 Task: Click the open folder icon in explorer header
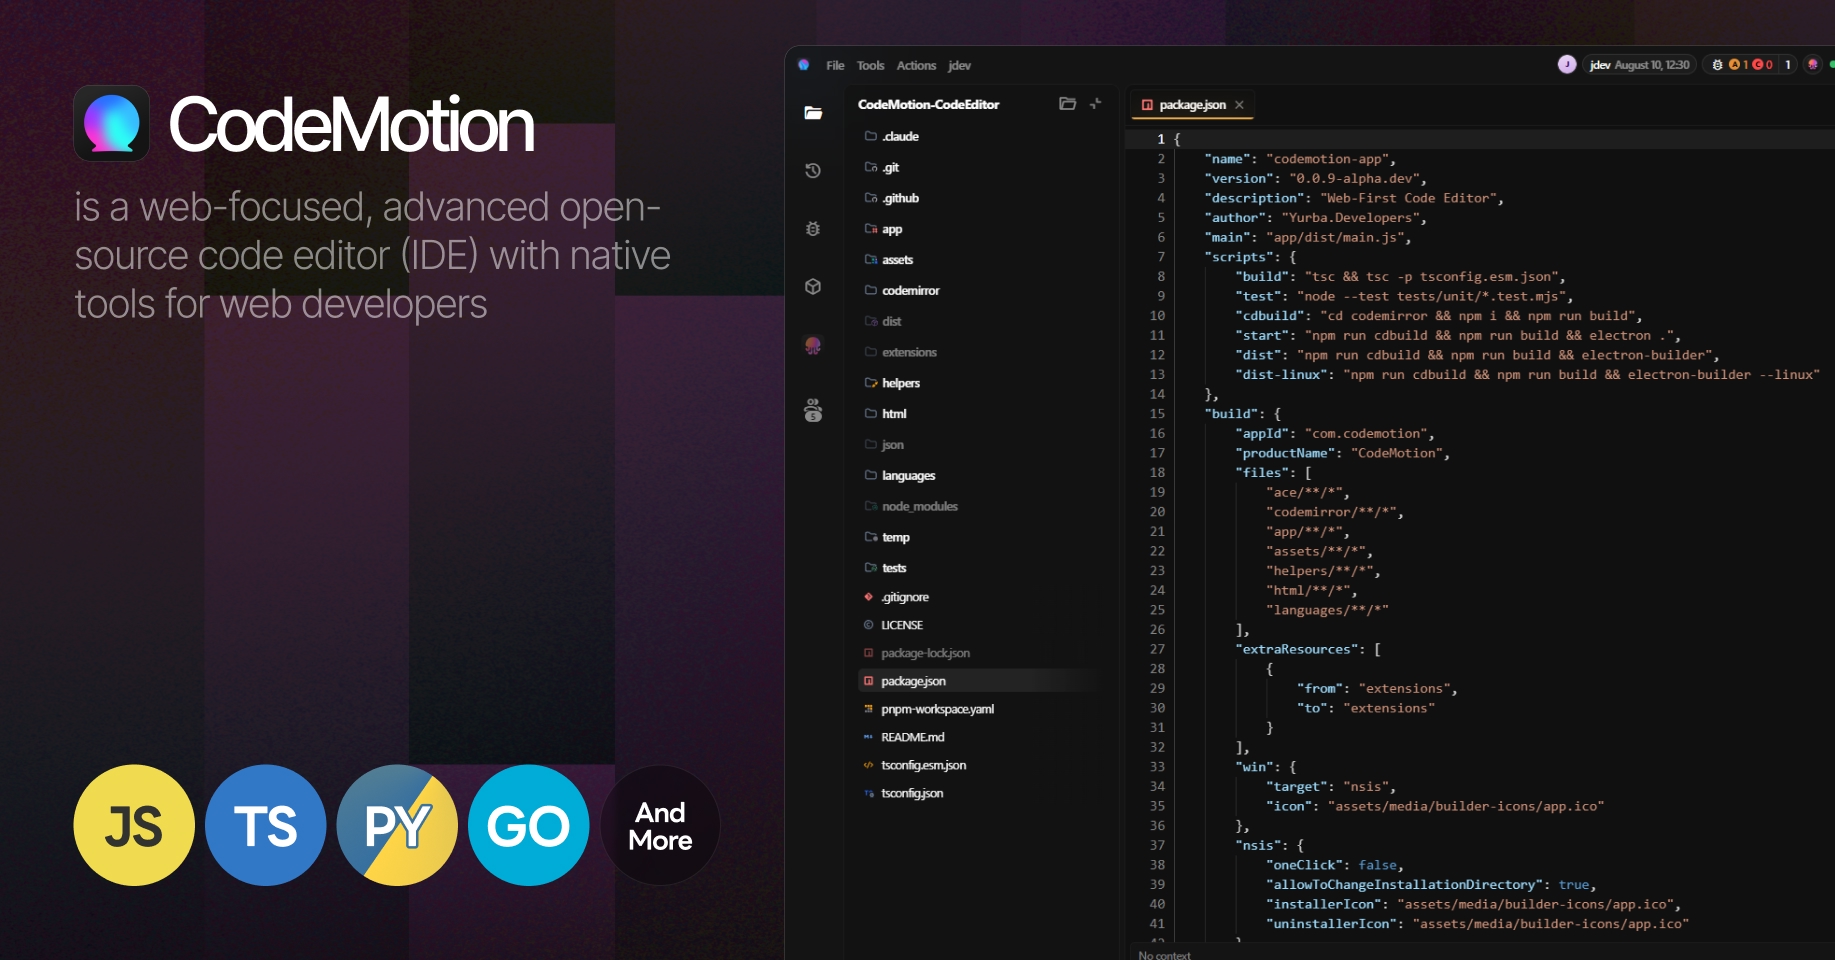[x=1067, y=104]
